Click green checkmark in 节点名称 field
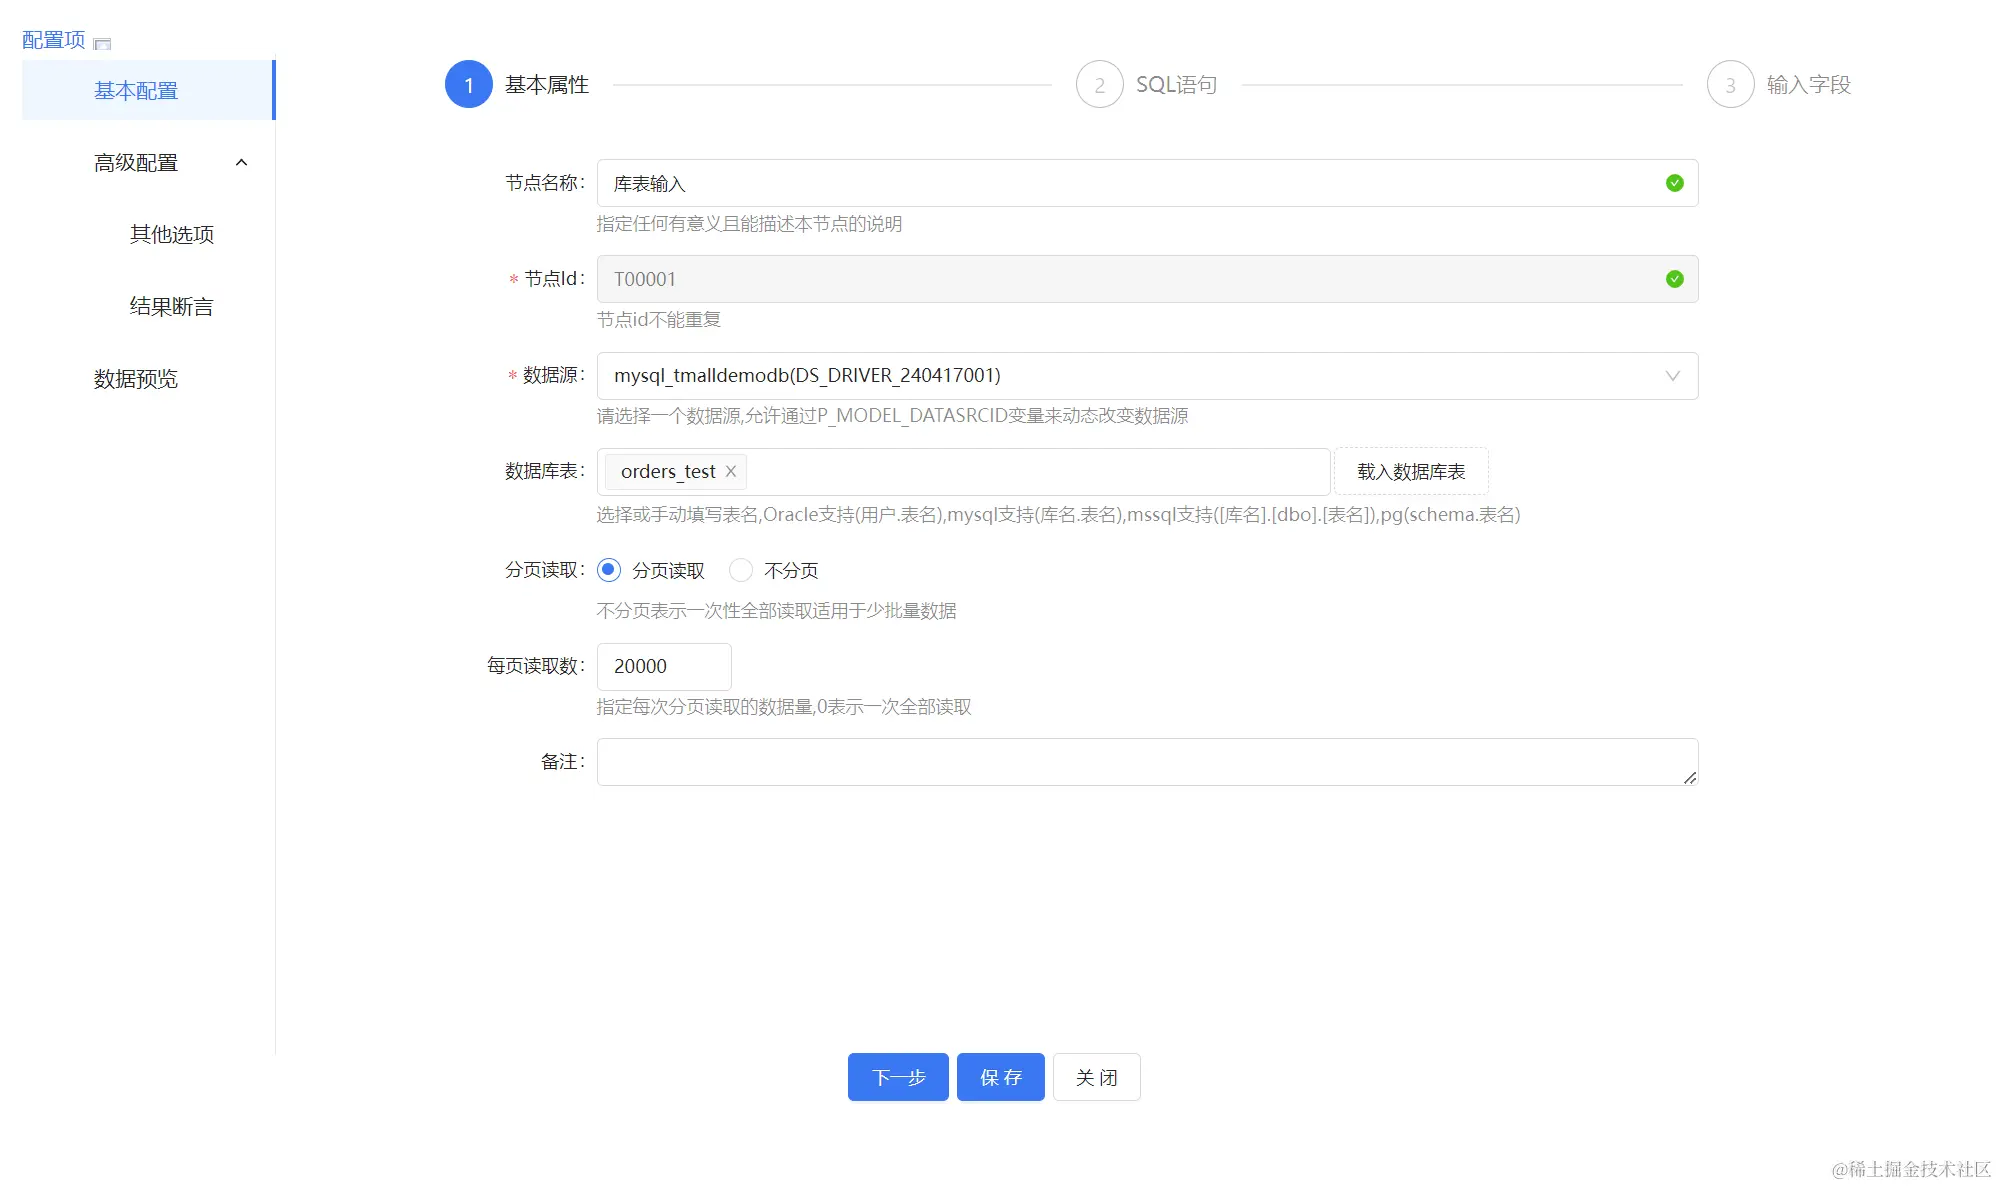1998x1186 pixels. [x=1674, y=183]
